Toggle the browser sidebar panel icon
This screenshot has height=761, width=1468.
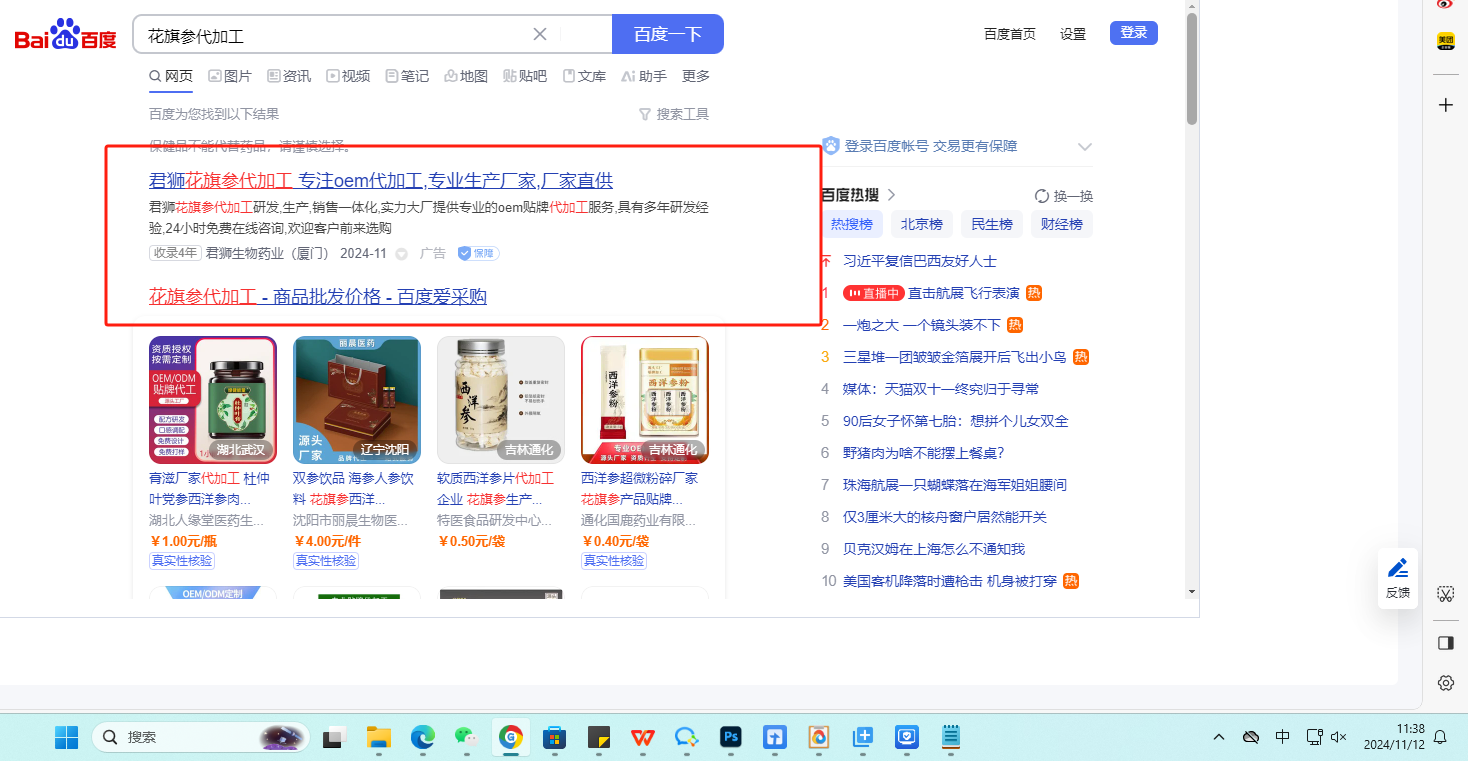(x=1445, y=643)
